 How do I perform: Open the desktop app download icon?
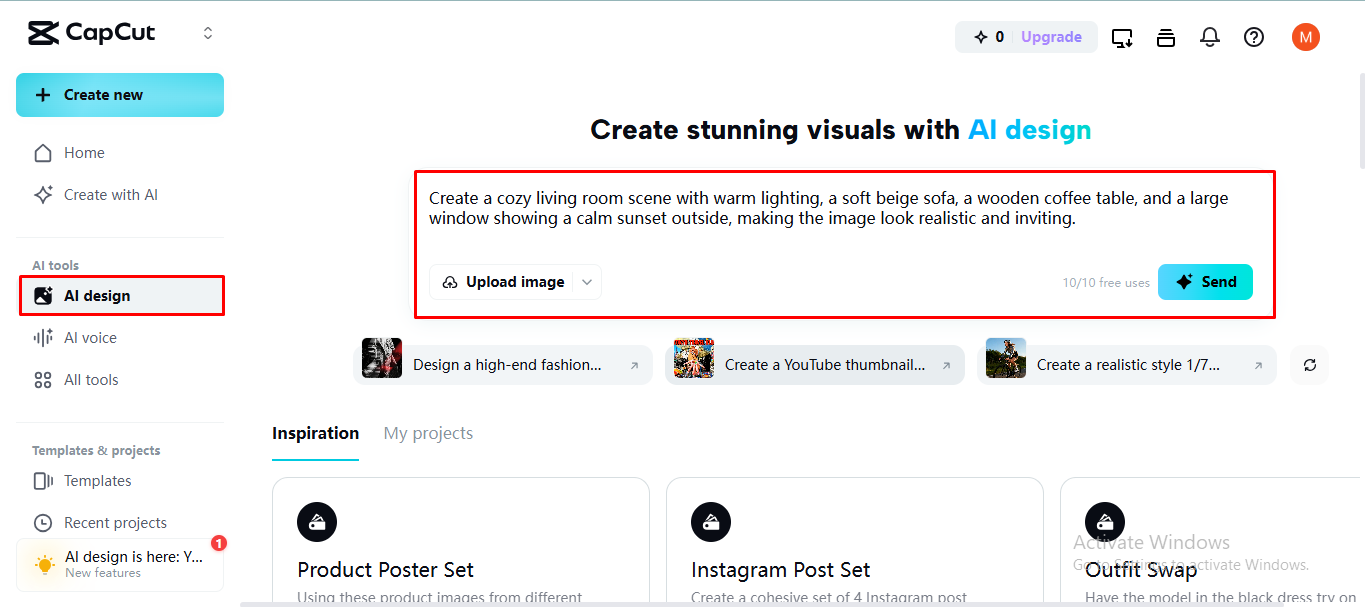click(1122, 38)
